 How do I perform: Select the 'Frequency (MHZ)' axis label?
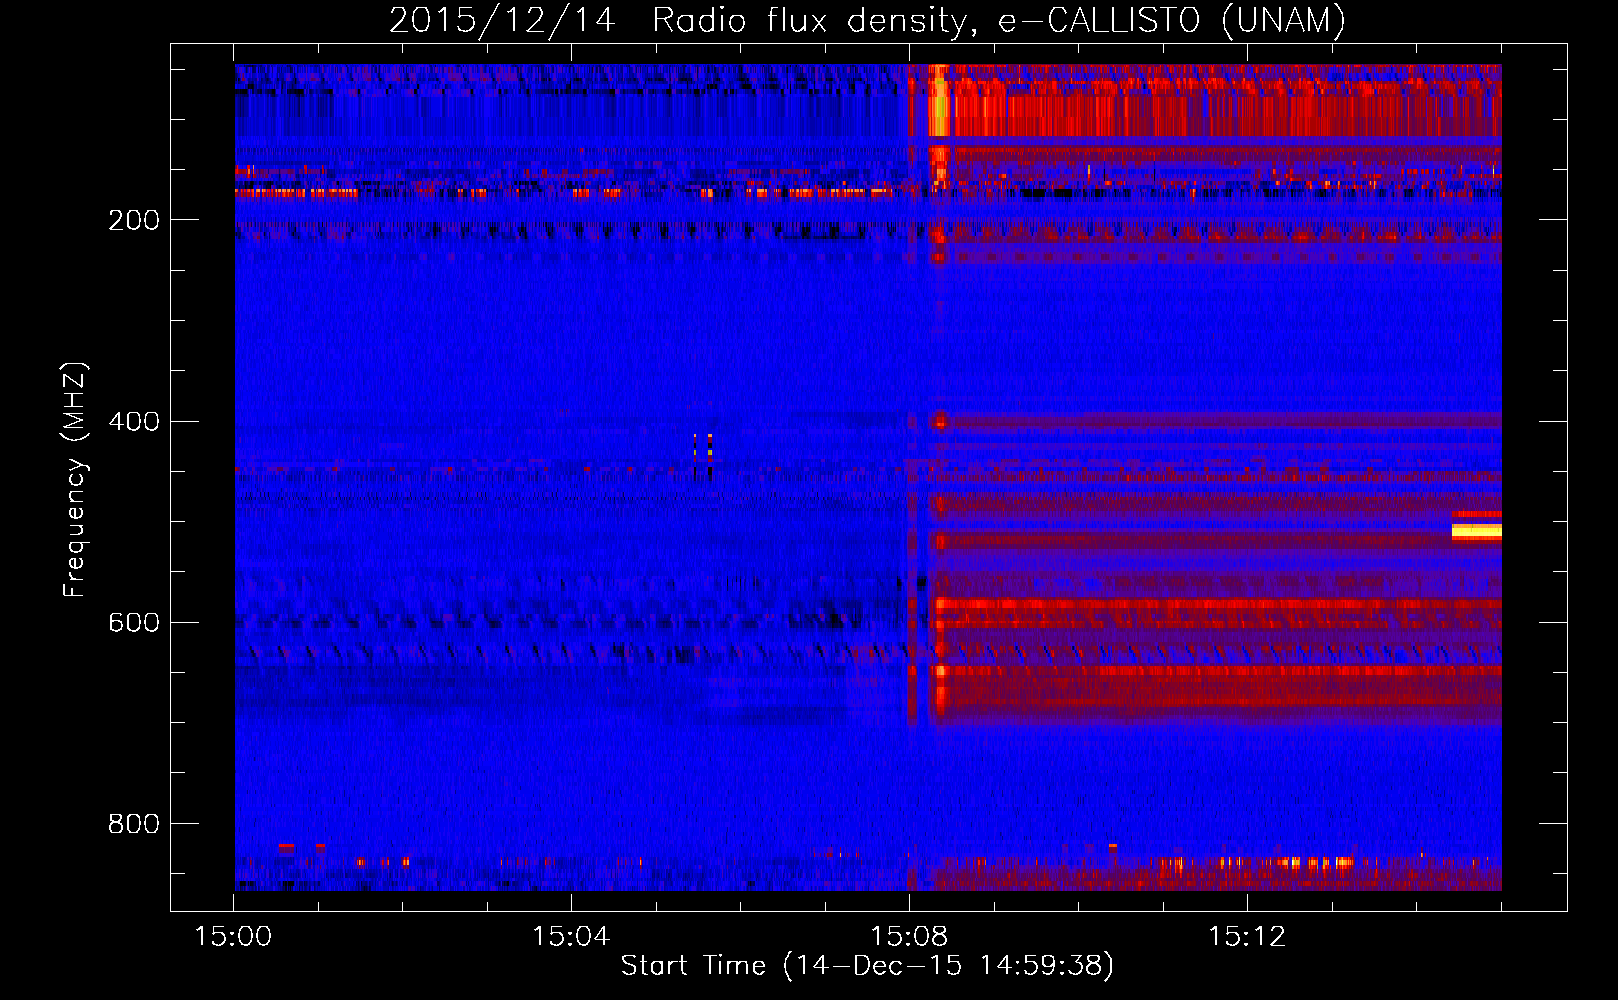[74, 480]
